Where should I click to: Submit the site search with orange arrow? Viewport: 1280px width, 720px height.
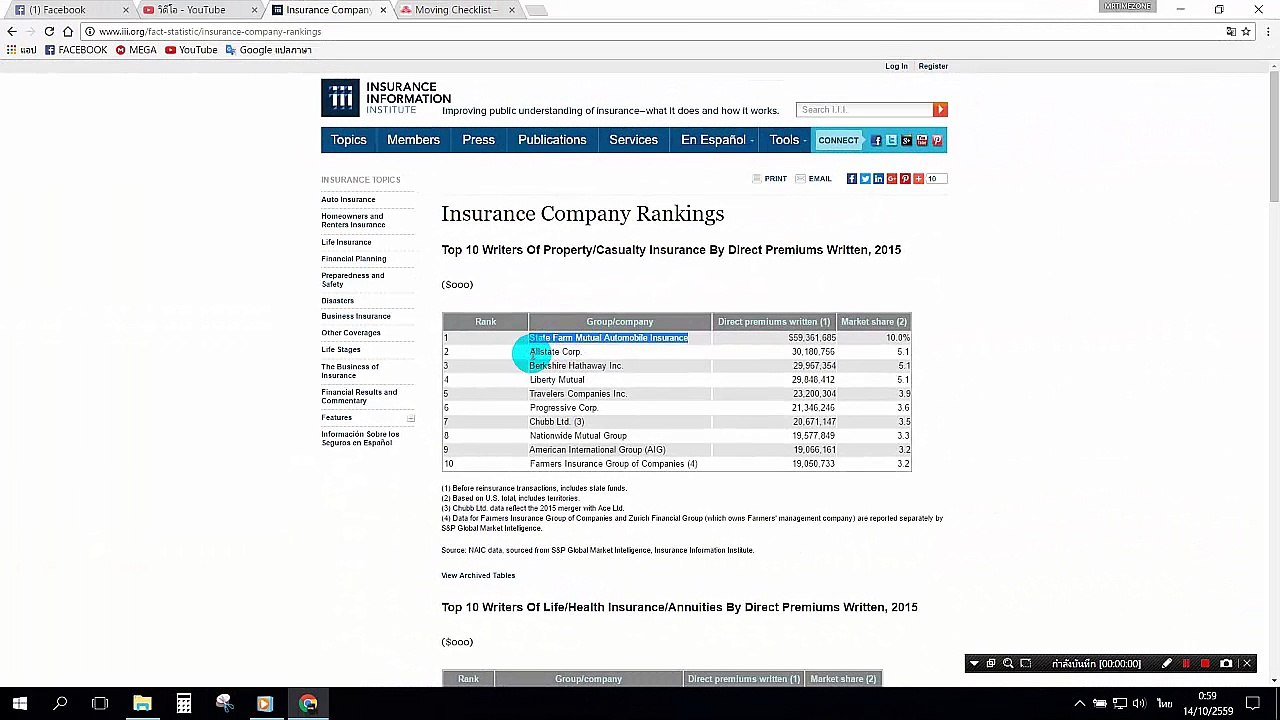[x=940, y=110]
